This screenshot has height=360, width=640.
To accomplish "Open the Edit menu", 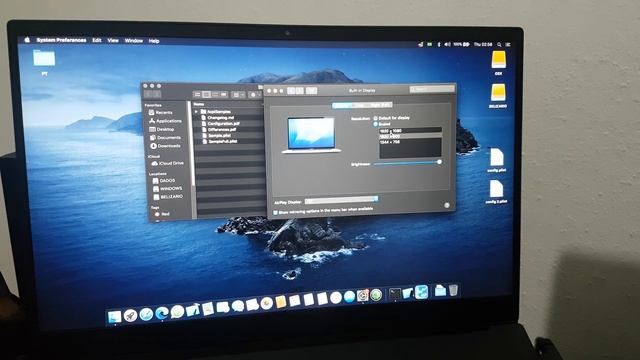I will point(97,40).
